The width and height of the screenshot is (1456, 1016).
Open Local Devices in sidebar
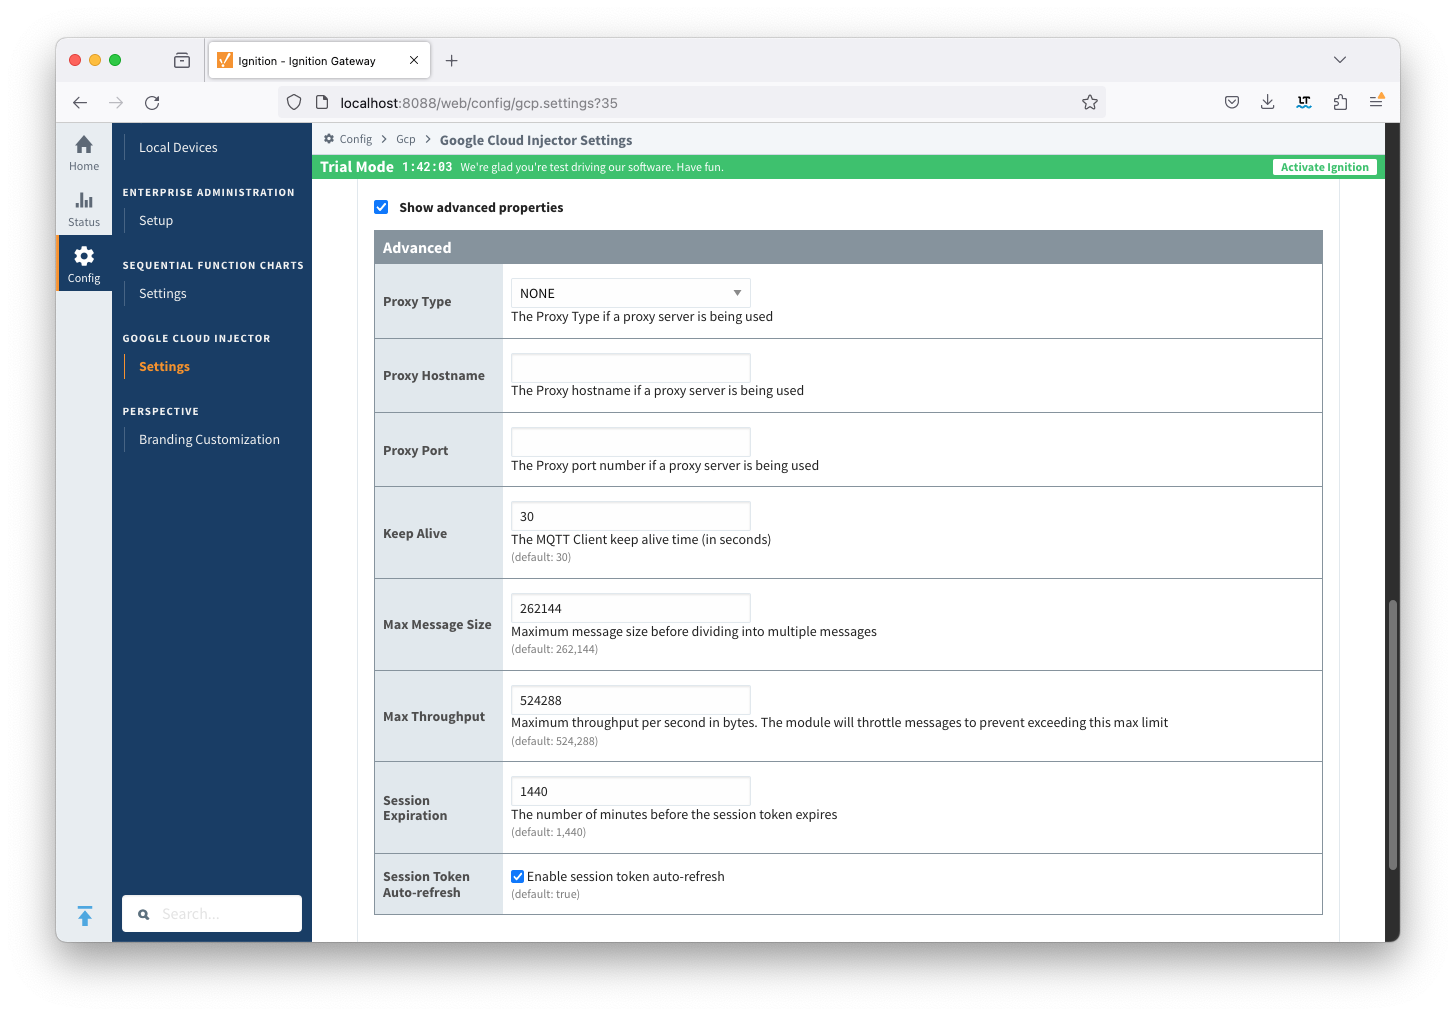tap(178, 147)
